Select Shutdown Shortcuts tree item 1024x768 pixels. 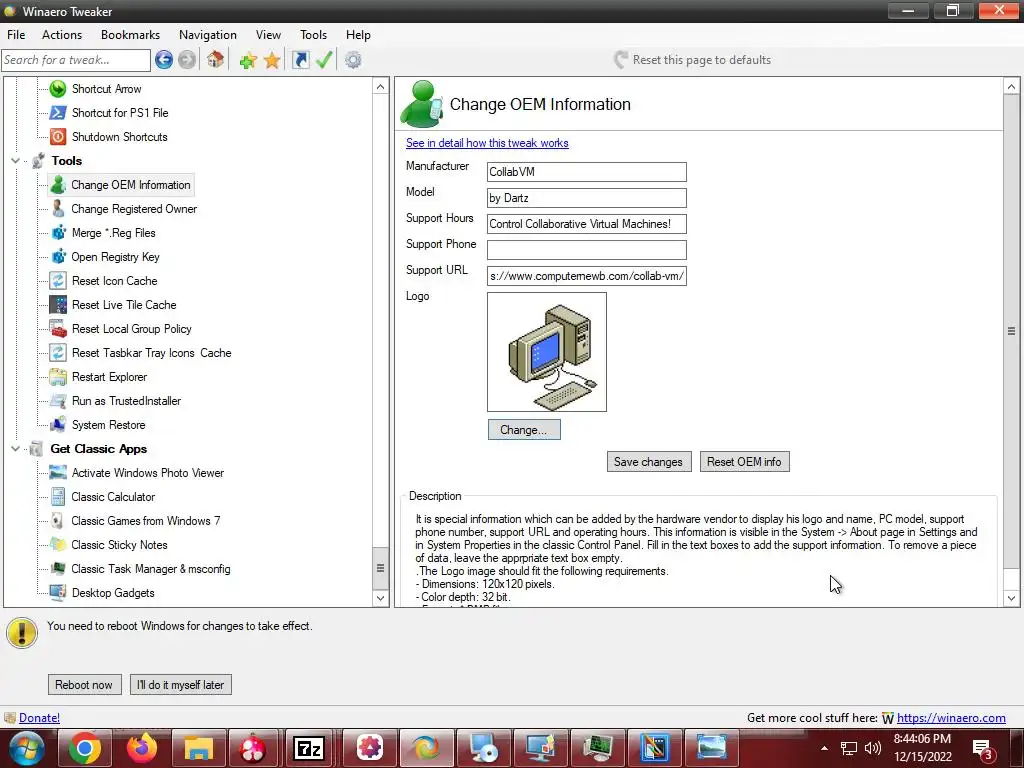pos(120,137)
